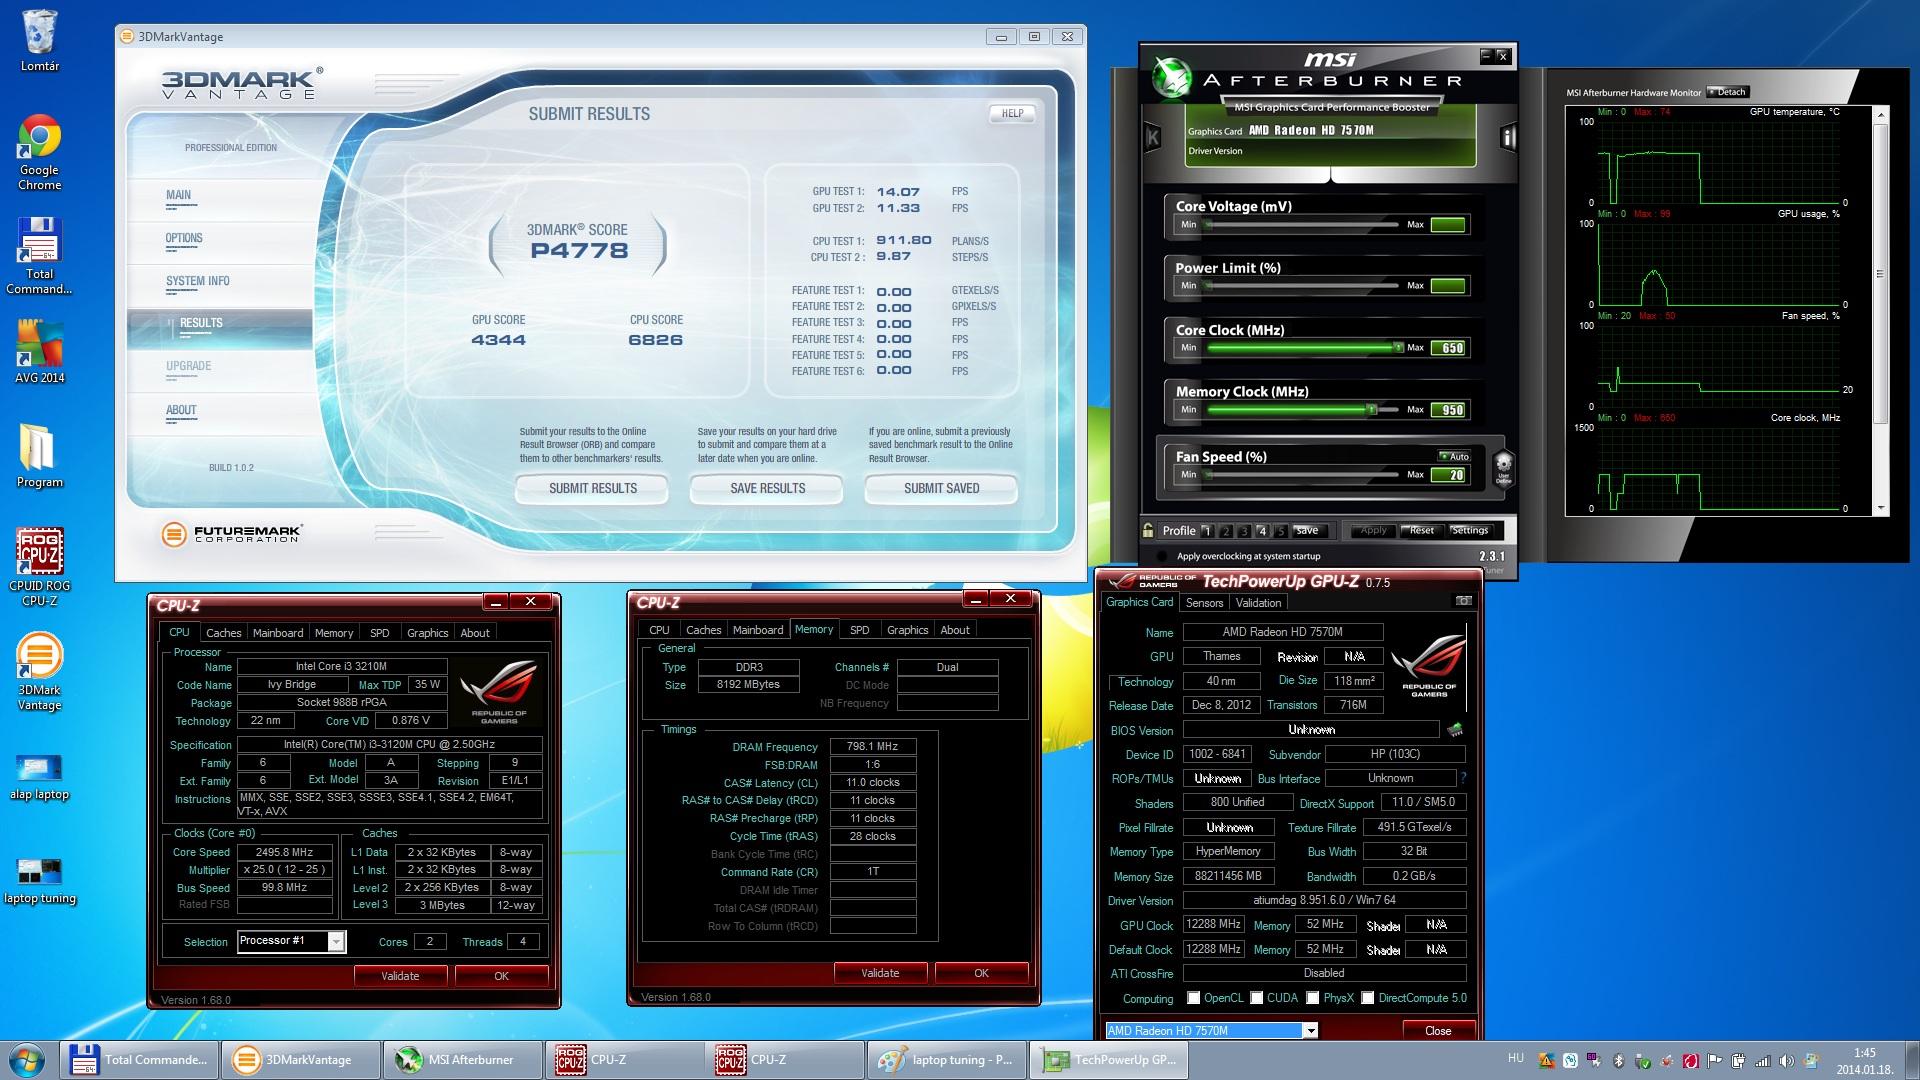Click Afterburner profile lock icon

click(1148, 531)
